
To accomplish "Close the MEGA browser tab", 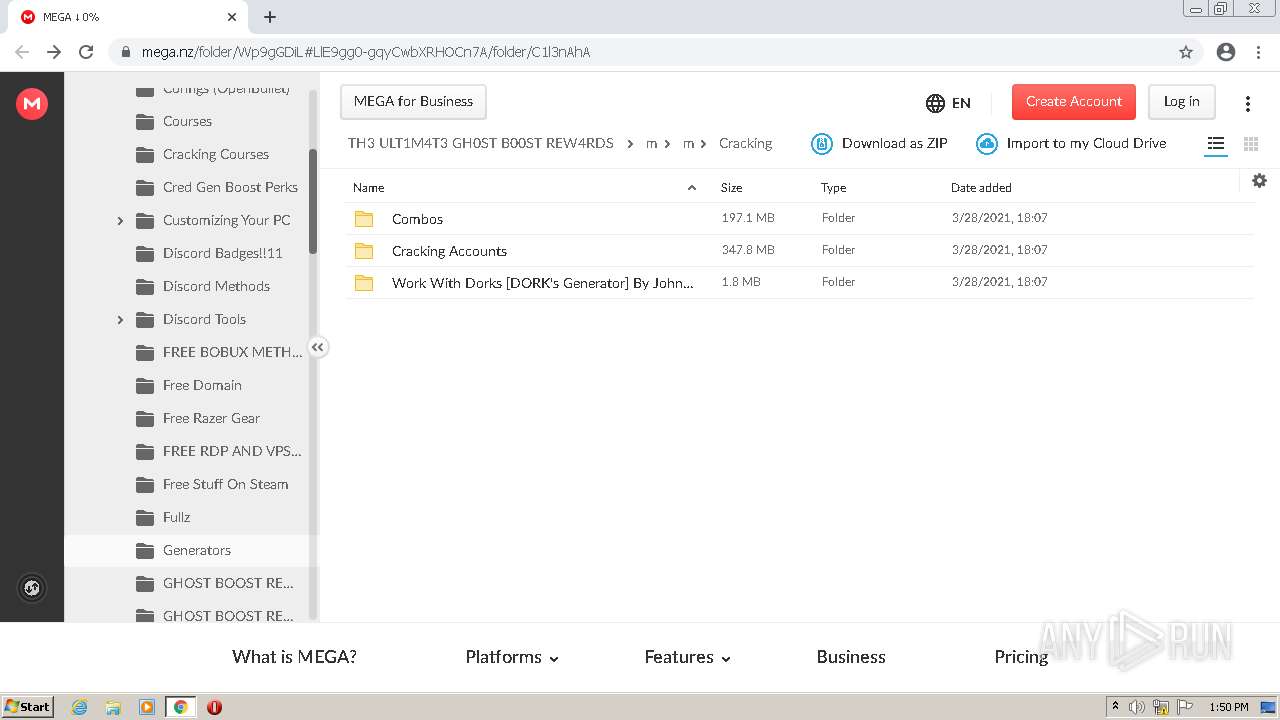I will [232, 17].
